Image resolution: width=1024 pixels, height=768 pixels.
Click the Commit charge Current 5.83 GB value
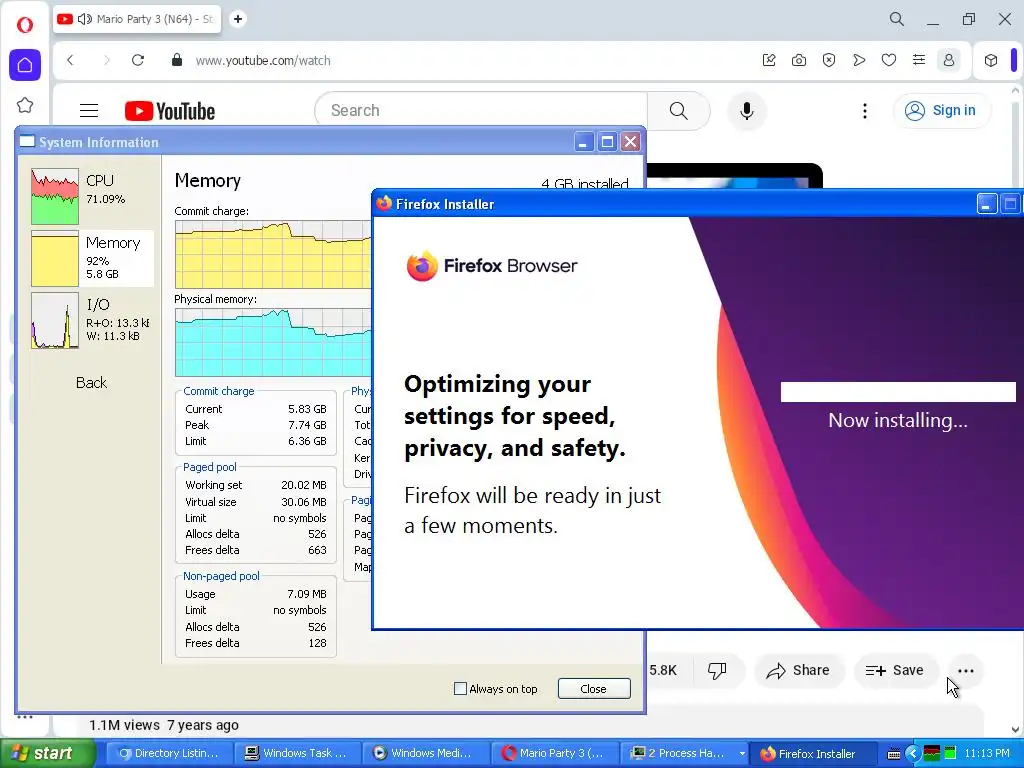307,409
